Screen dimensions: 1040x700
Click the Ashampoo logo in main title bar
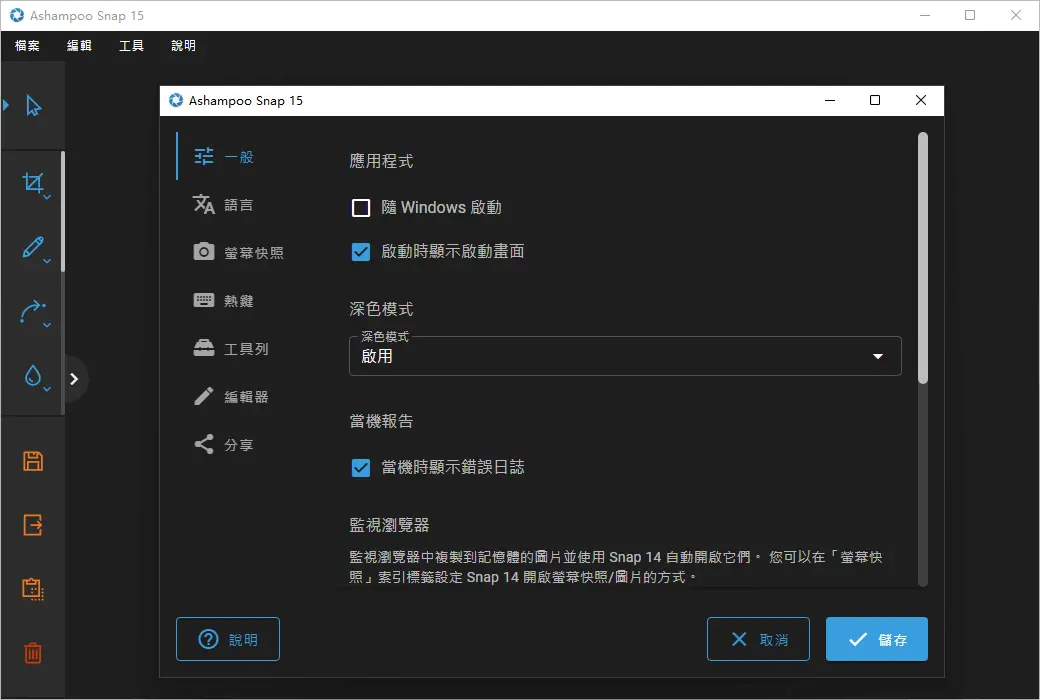click(x=17, y=15)
